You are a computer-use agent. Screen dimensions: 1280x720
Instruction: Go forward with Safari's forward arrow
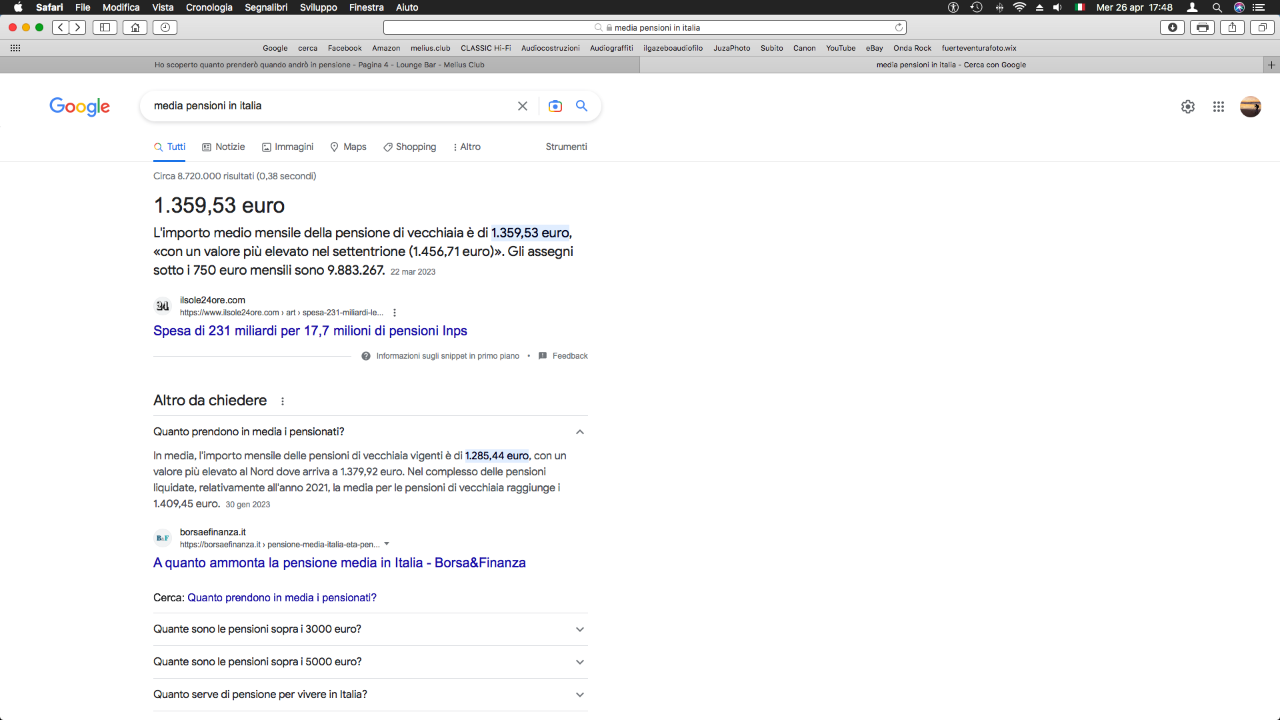78,27
